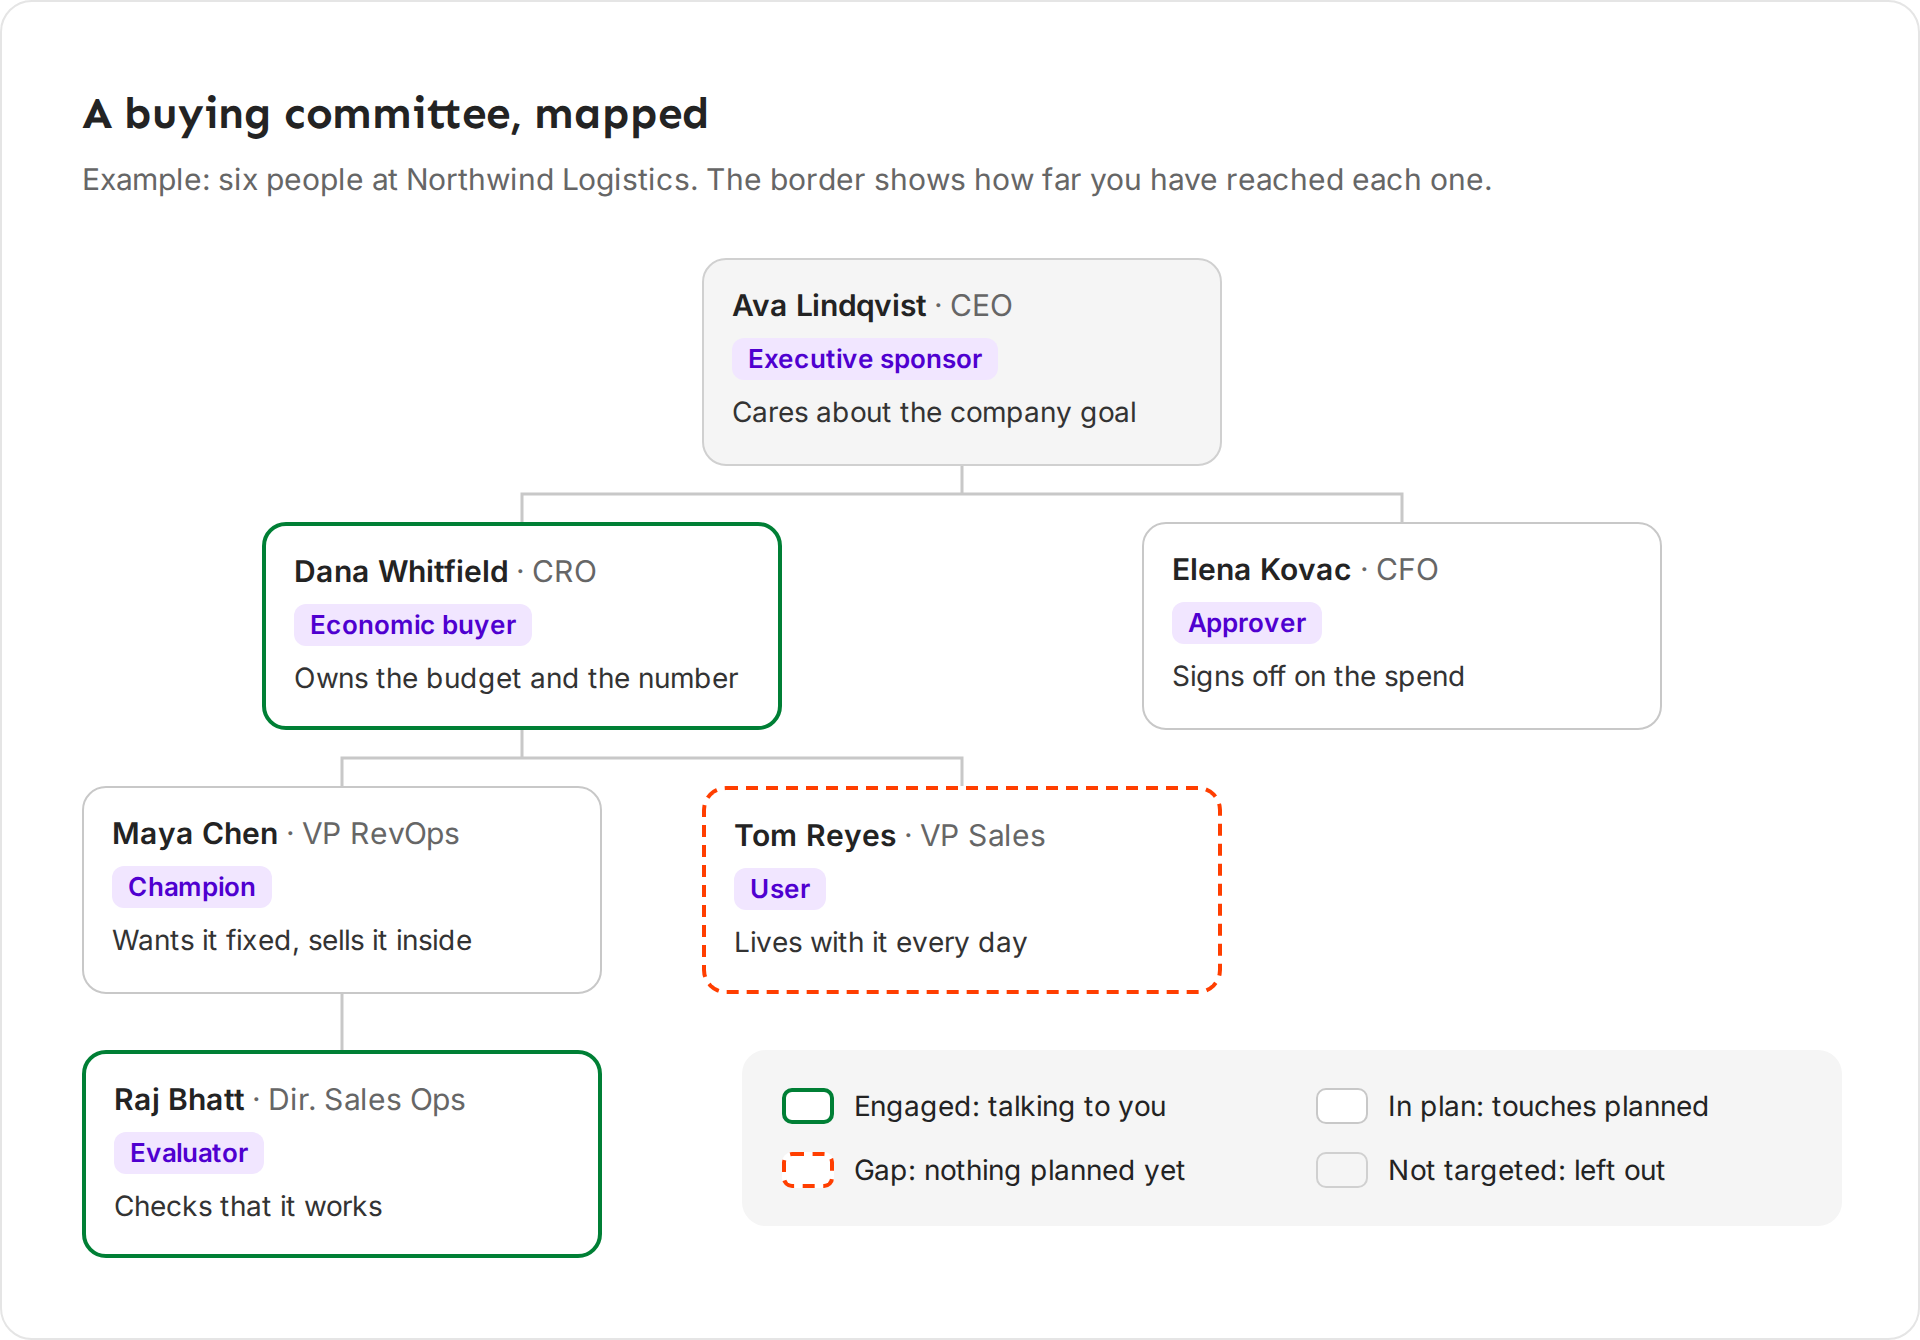Click the 'VP RevOps' title
The image size is (1920, 1340).
(x=381, y=833)
